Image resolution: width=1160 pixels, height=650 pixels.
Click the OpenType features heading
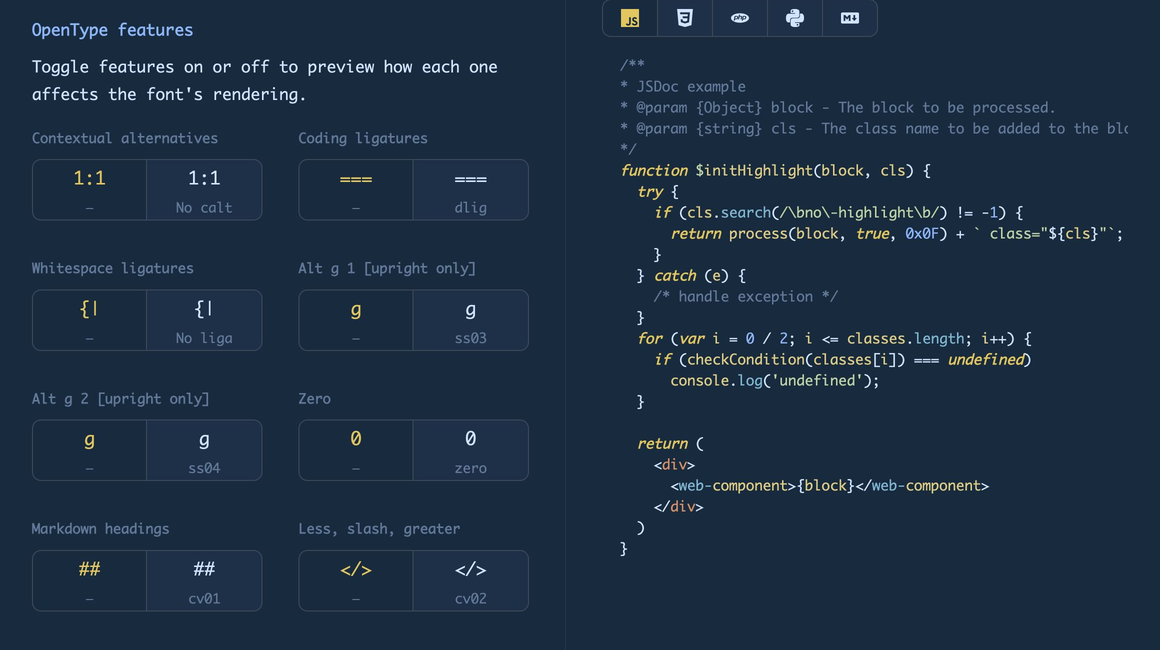(x=112, y=30)
